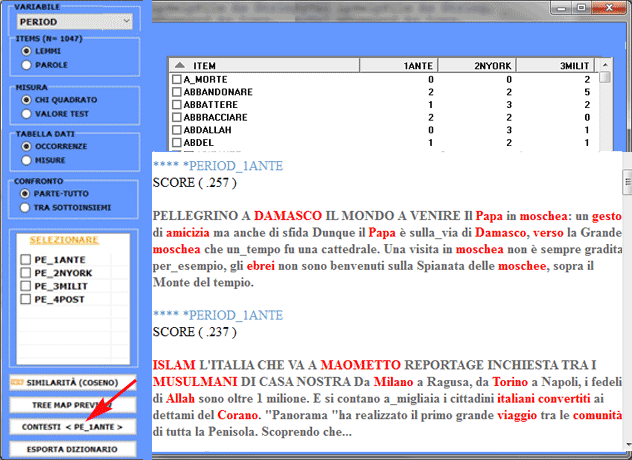Click the context panel scrollbar thumb

click(x=627, y=180)
